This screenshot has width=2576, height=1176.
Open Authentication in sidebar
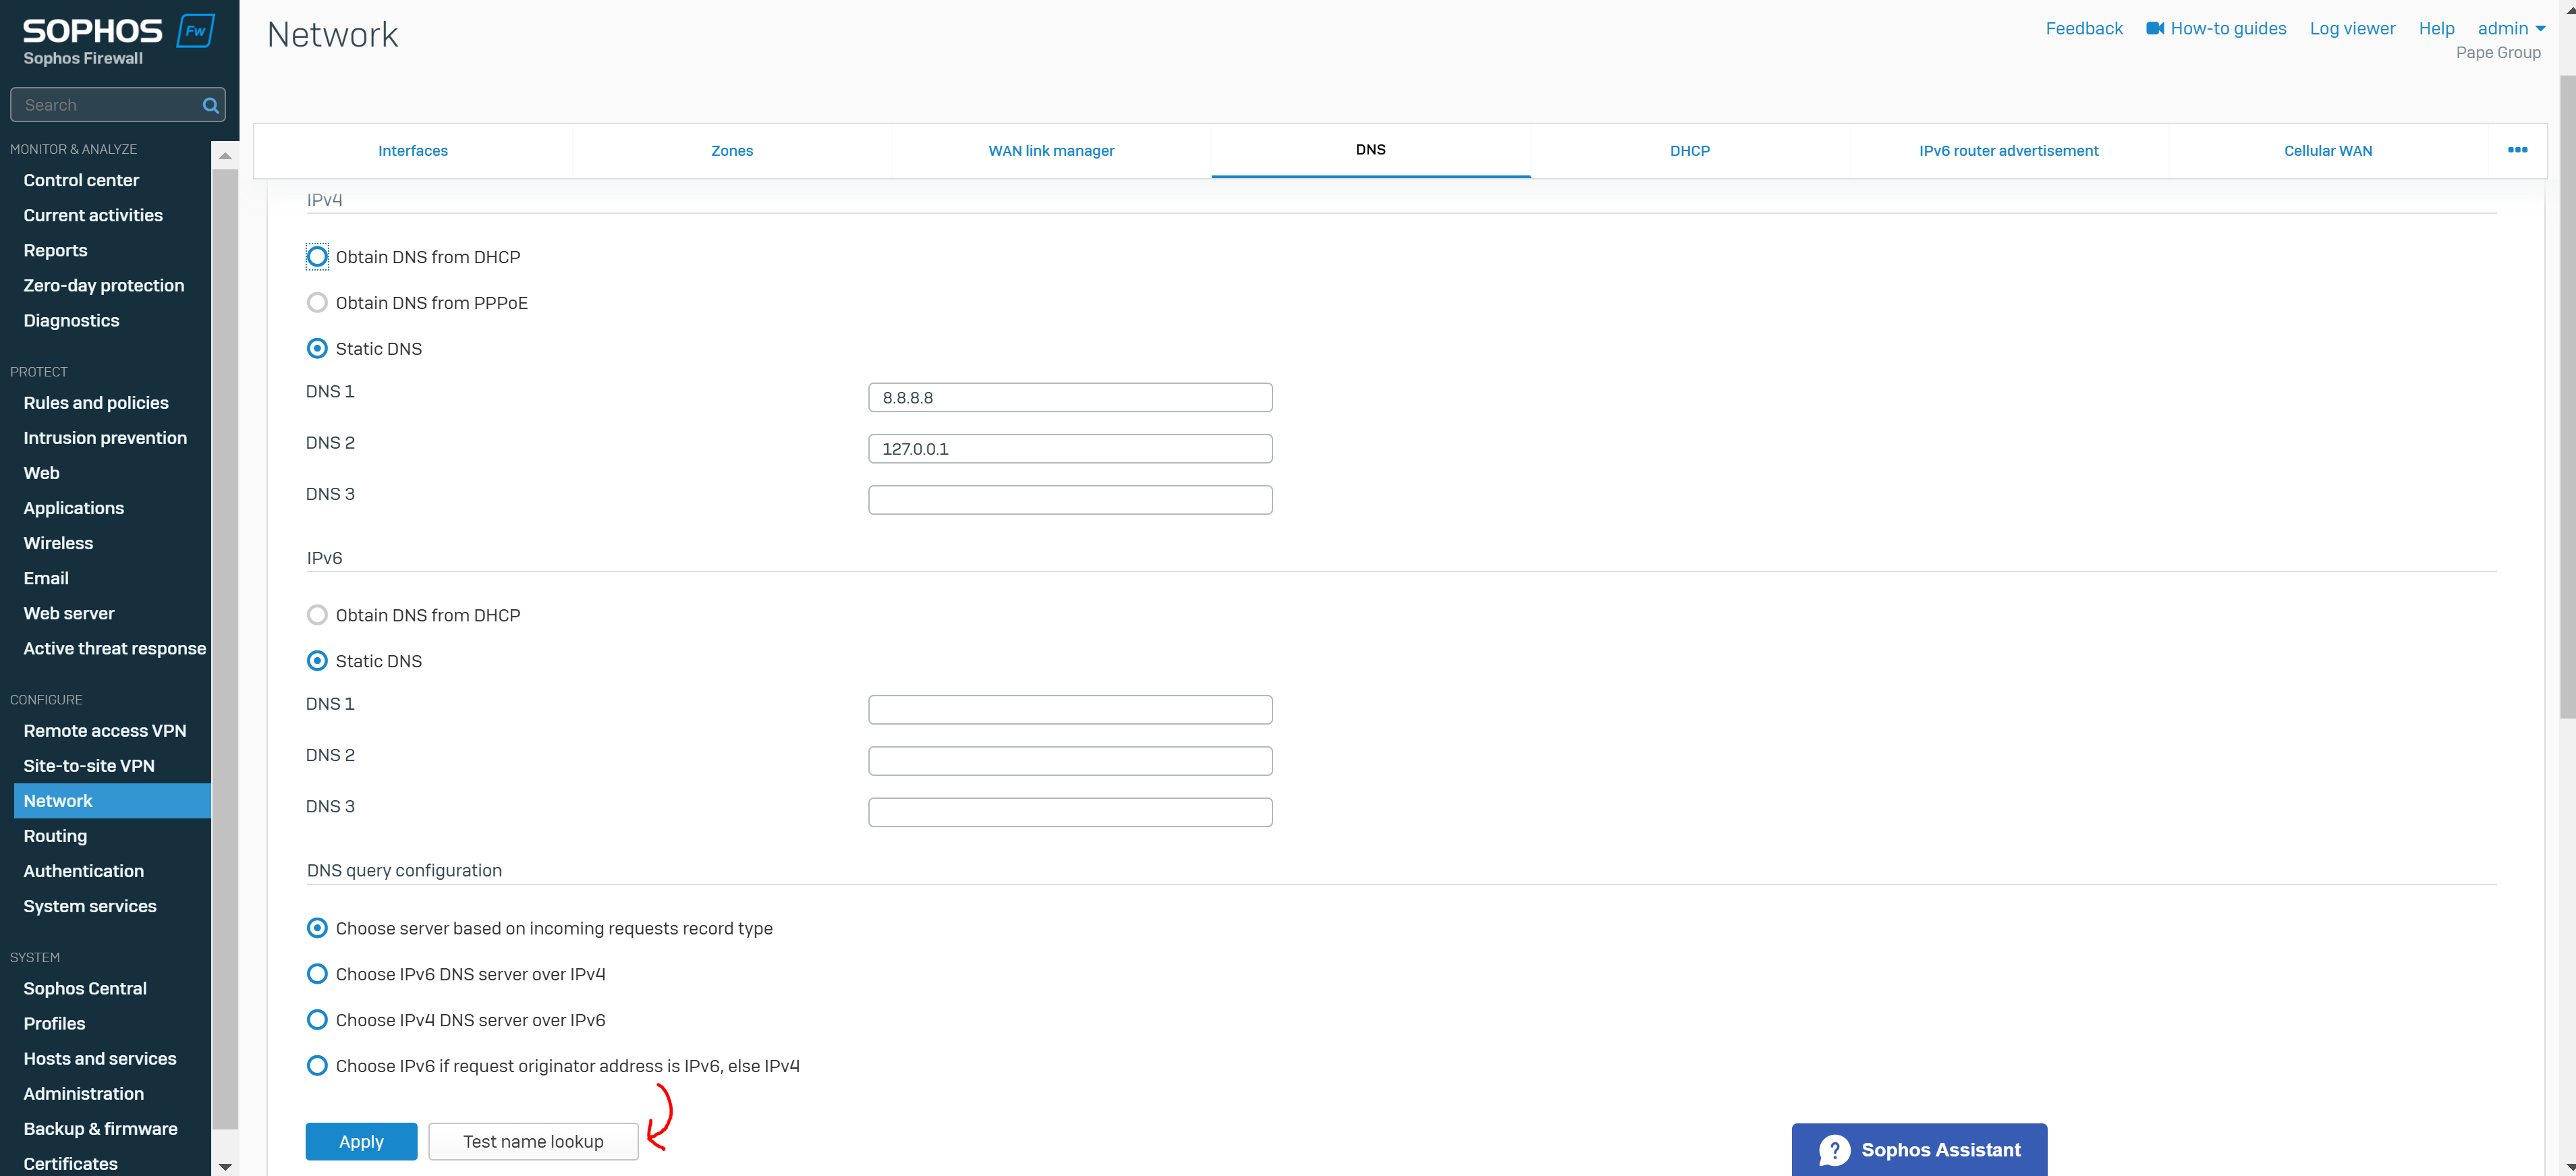(x=84, y=871)
